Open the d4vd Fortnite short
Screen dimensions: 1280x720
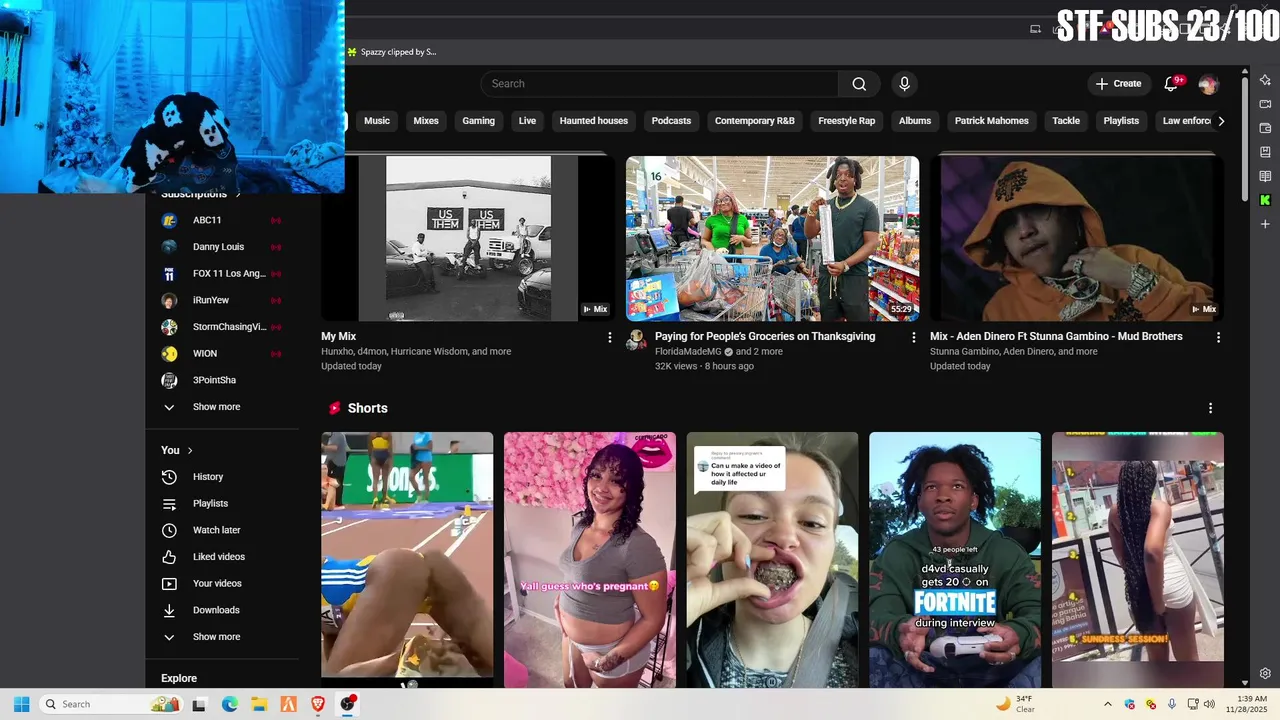pos(955,561)
